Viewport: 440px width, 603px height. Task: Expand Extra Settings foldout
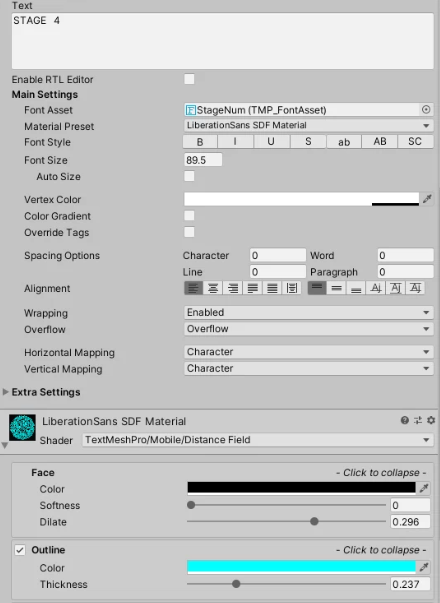coord(5,391)
